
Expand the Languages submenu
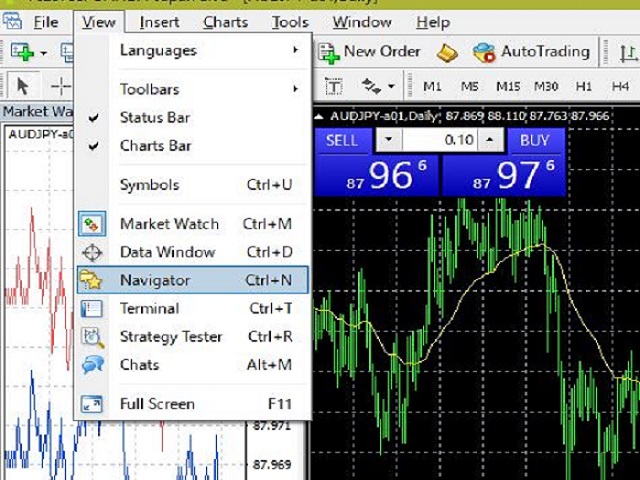tap(192, 50)
